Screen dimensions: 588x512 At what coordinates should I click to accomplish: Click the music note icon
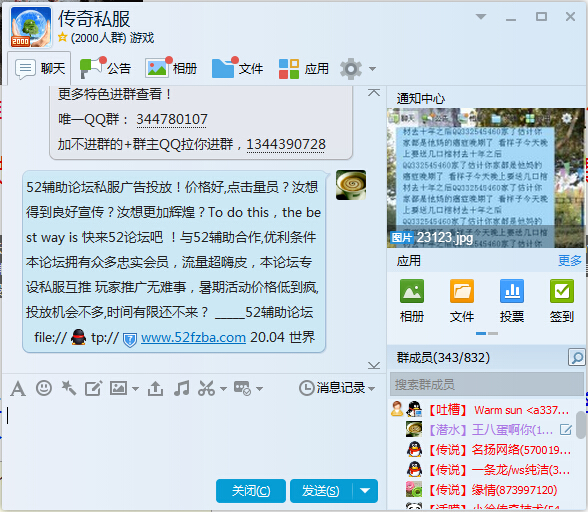(x=182, y=388)
